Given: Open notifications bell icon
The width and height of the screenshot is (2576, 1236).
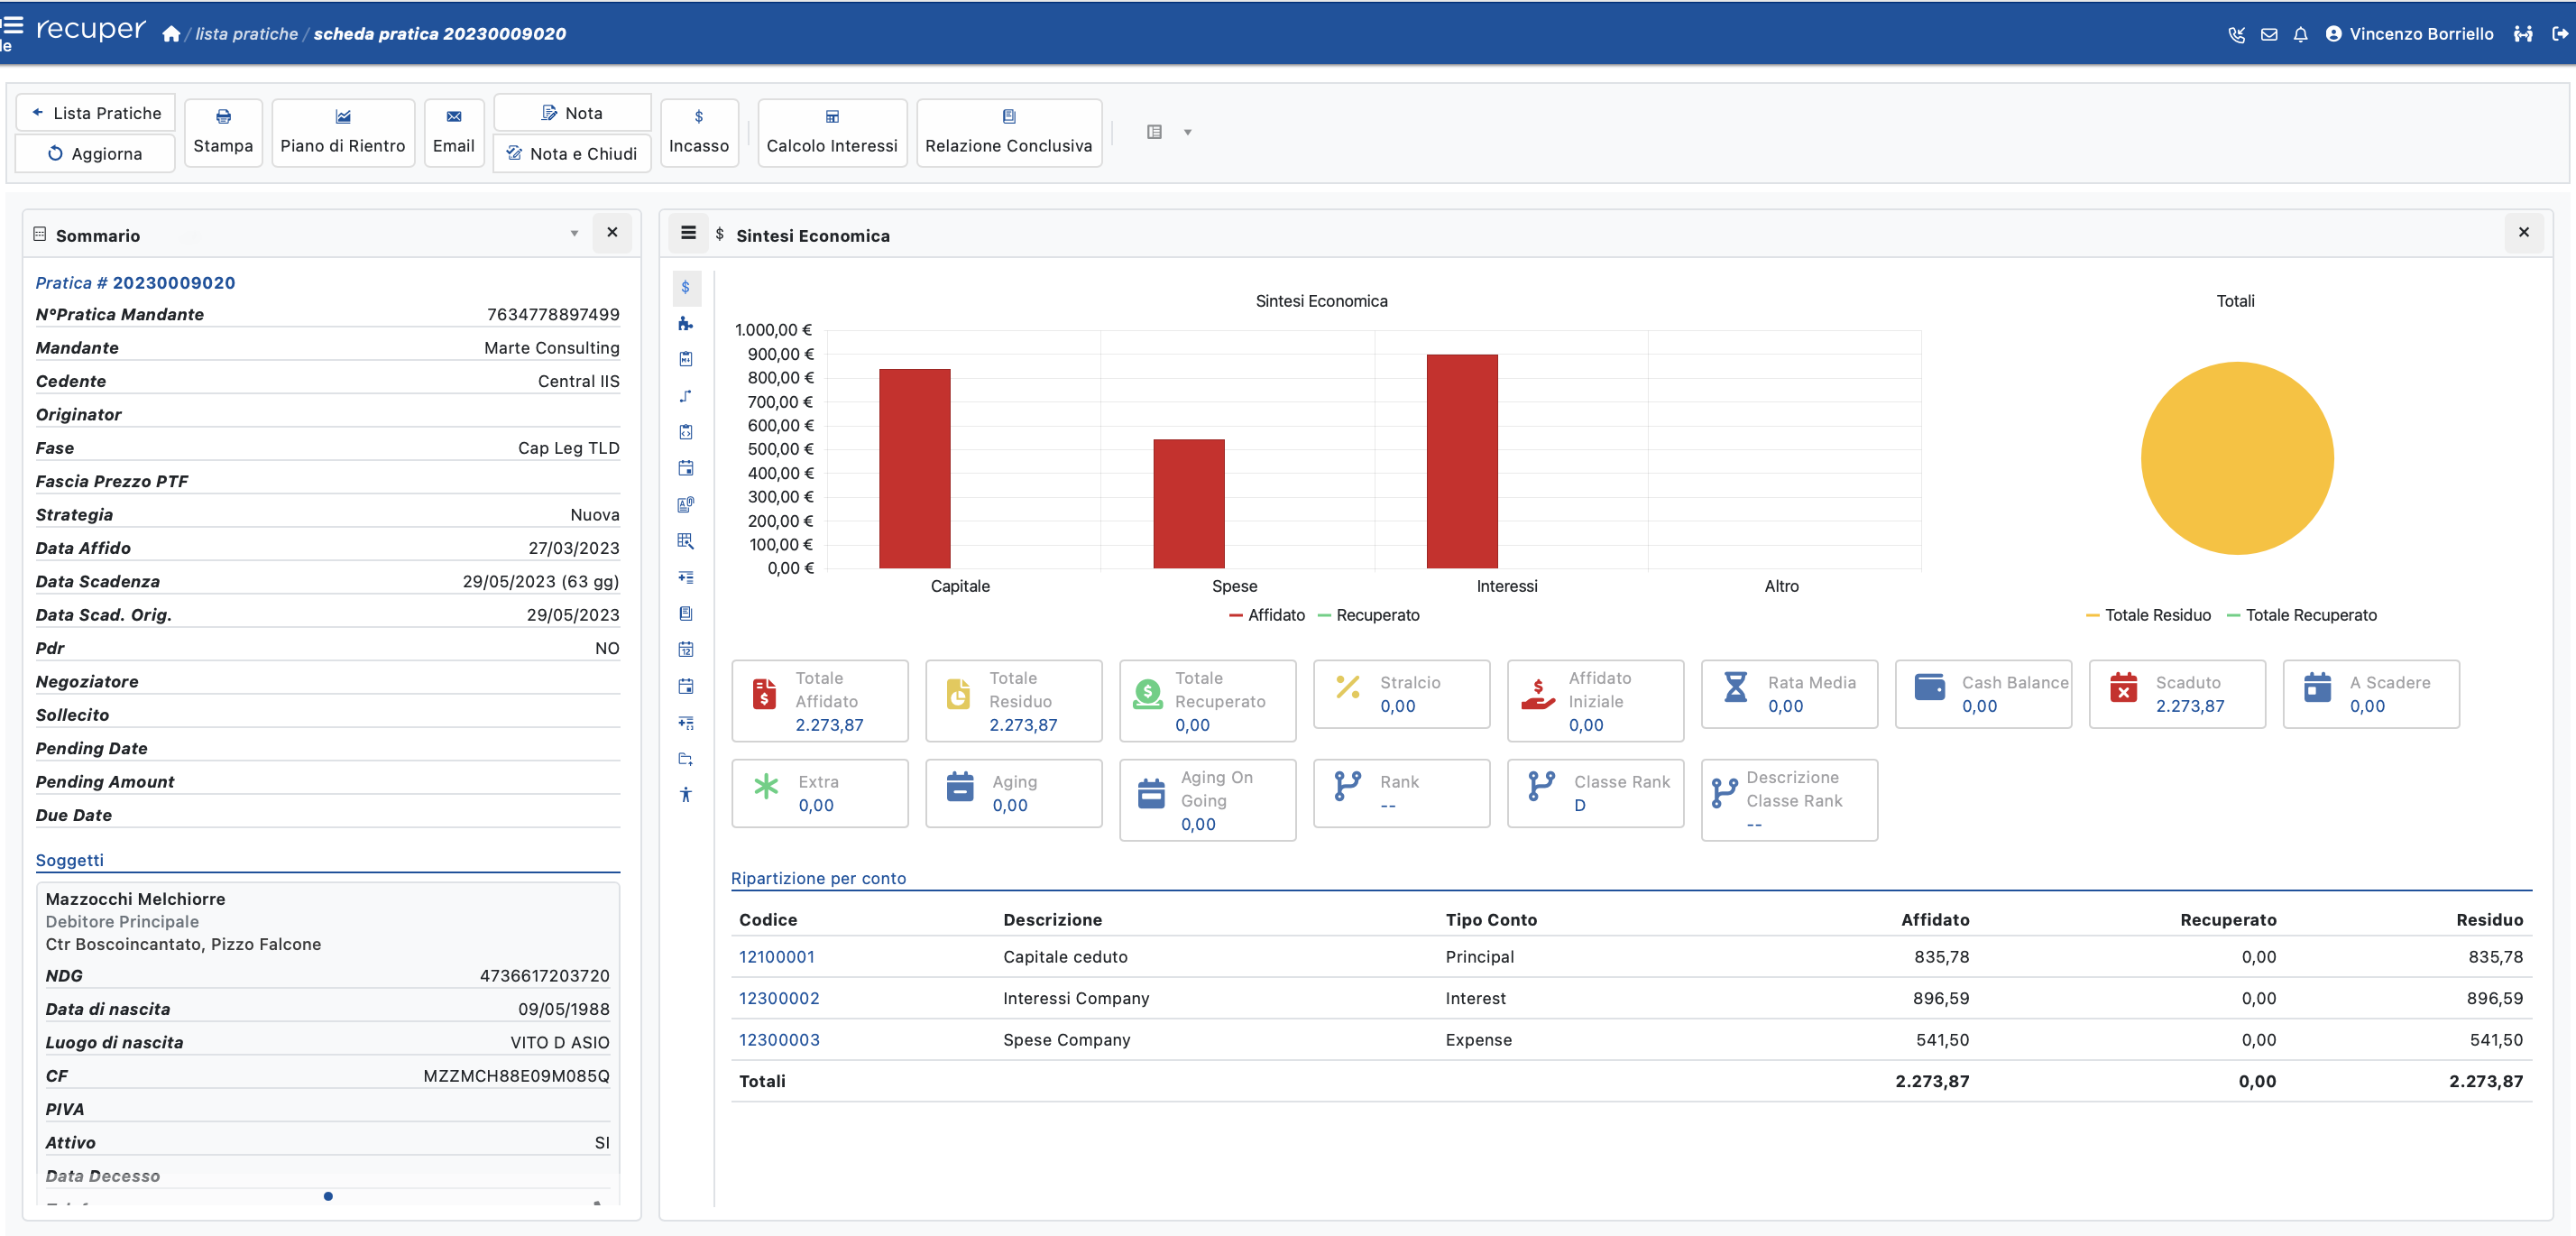Looking at the screenshot, I should pos(2300,34).
